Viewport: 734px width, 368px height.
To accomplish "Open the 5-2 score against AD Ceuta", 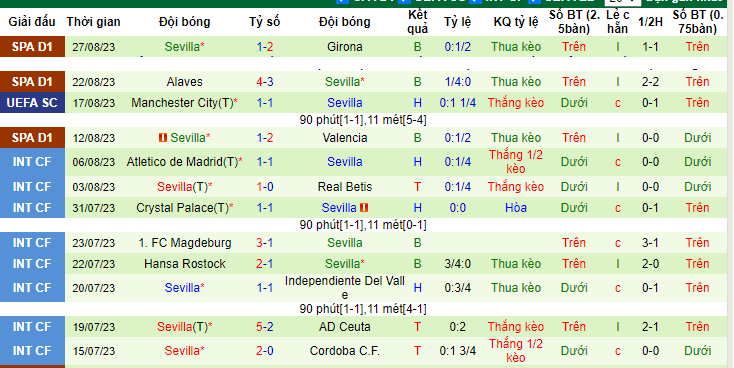I will (264, 326).
